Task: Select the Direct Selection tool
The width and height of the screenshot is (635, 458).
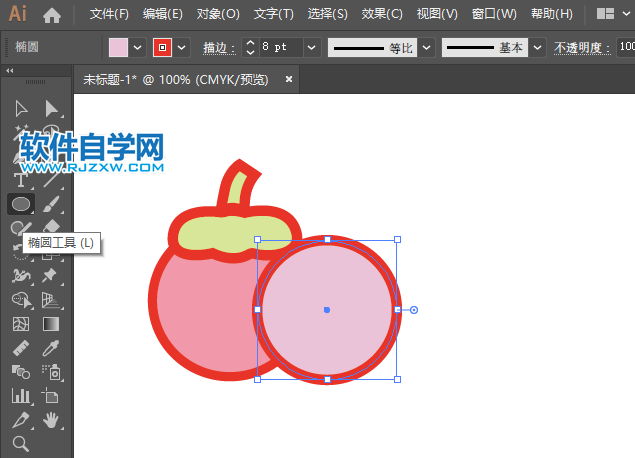Action: coord(51,109)
